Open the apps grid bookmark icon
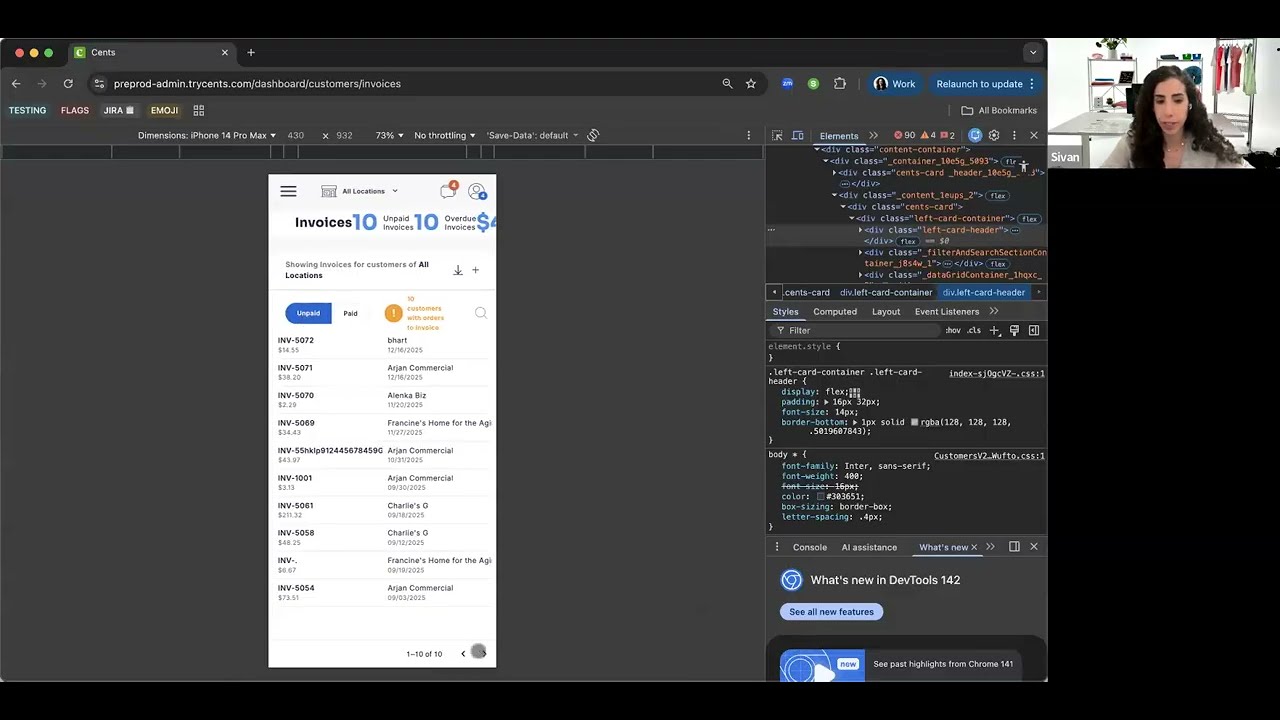This screenshot has height=720, width=1280. 199,110
